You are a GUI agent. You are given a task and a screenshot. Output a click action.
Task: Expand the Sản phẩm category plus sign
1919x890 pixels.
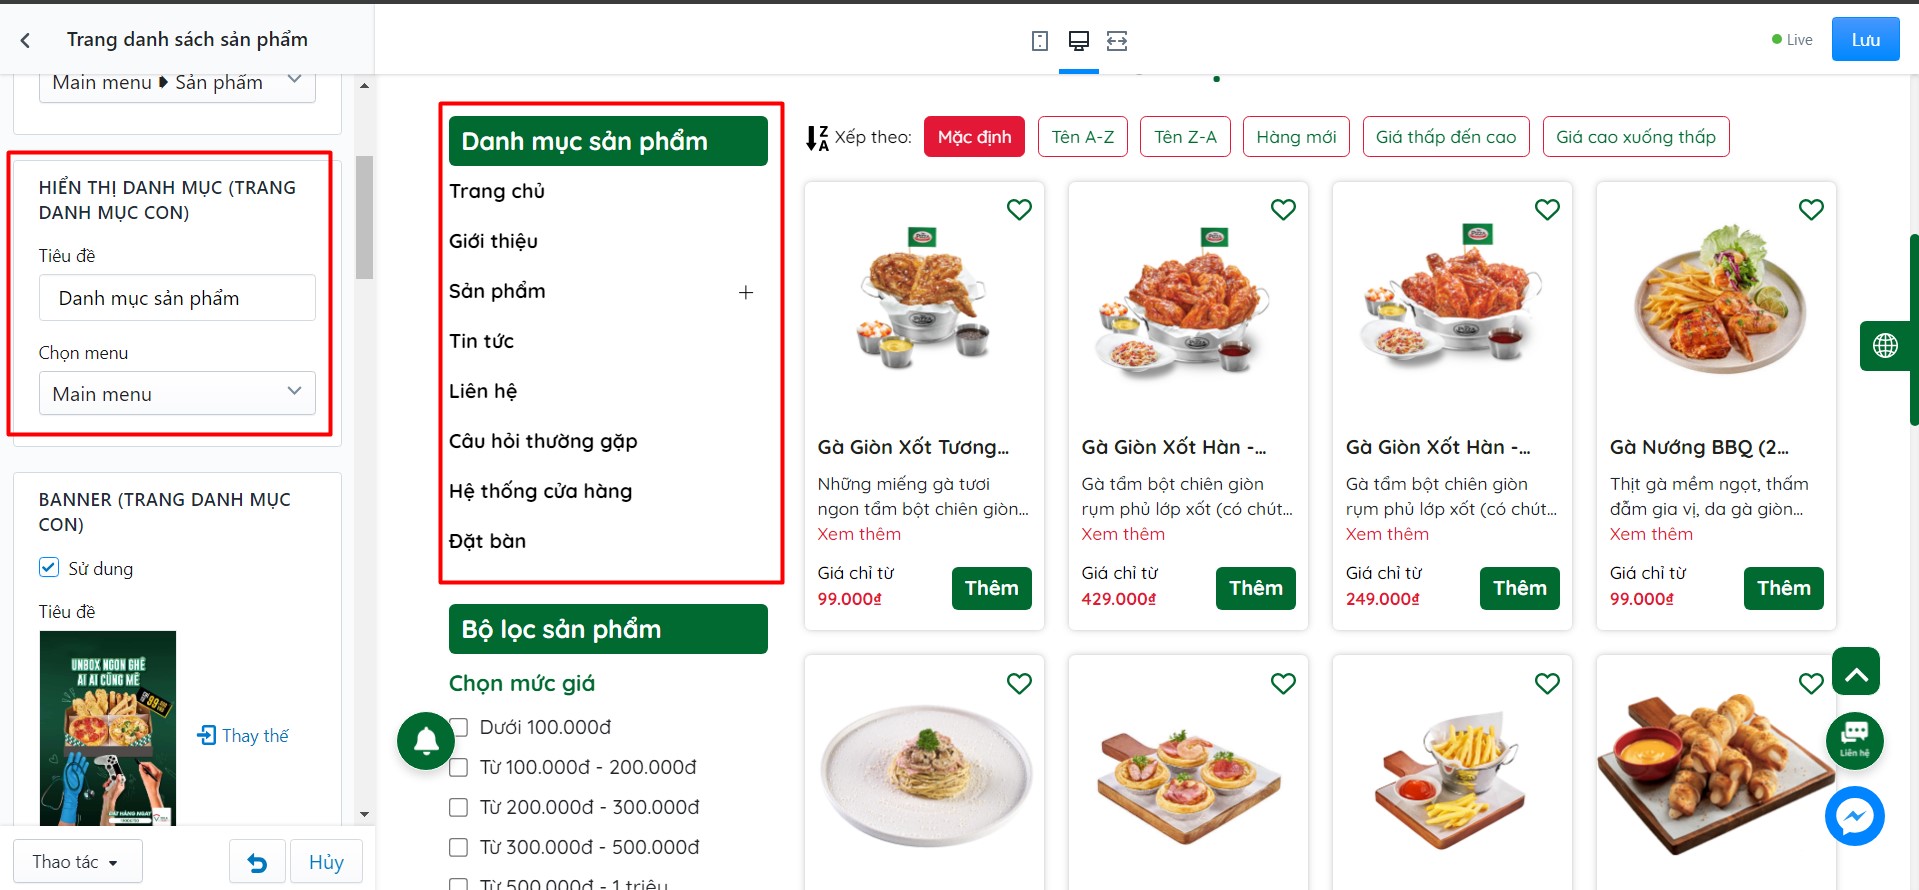pyautogui.click(x=746, y=292)
